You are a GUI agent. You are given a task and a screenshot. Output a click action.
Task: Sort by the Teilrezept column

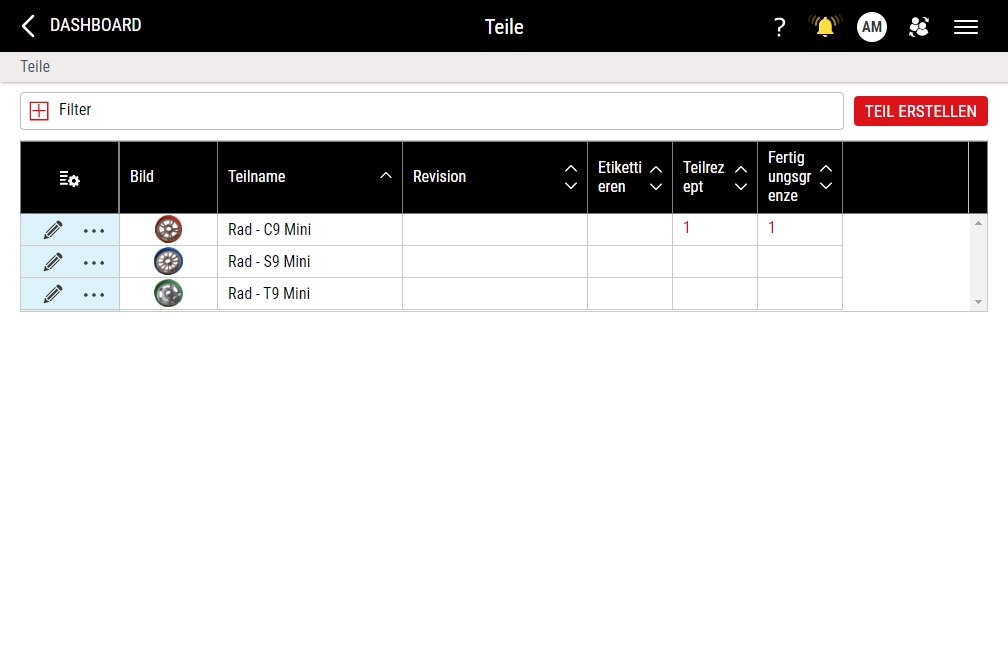[741, 177]
